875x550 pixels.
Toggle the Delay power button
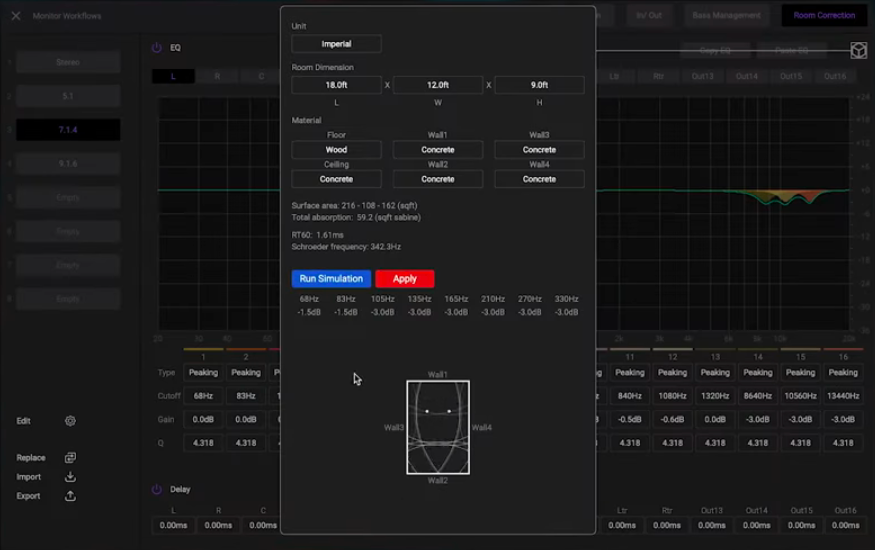(157, 490)
